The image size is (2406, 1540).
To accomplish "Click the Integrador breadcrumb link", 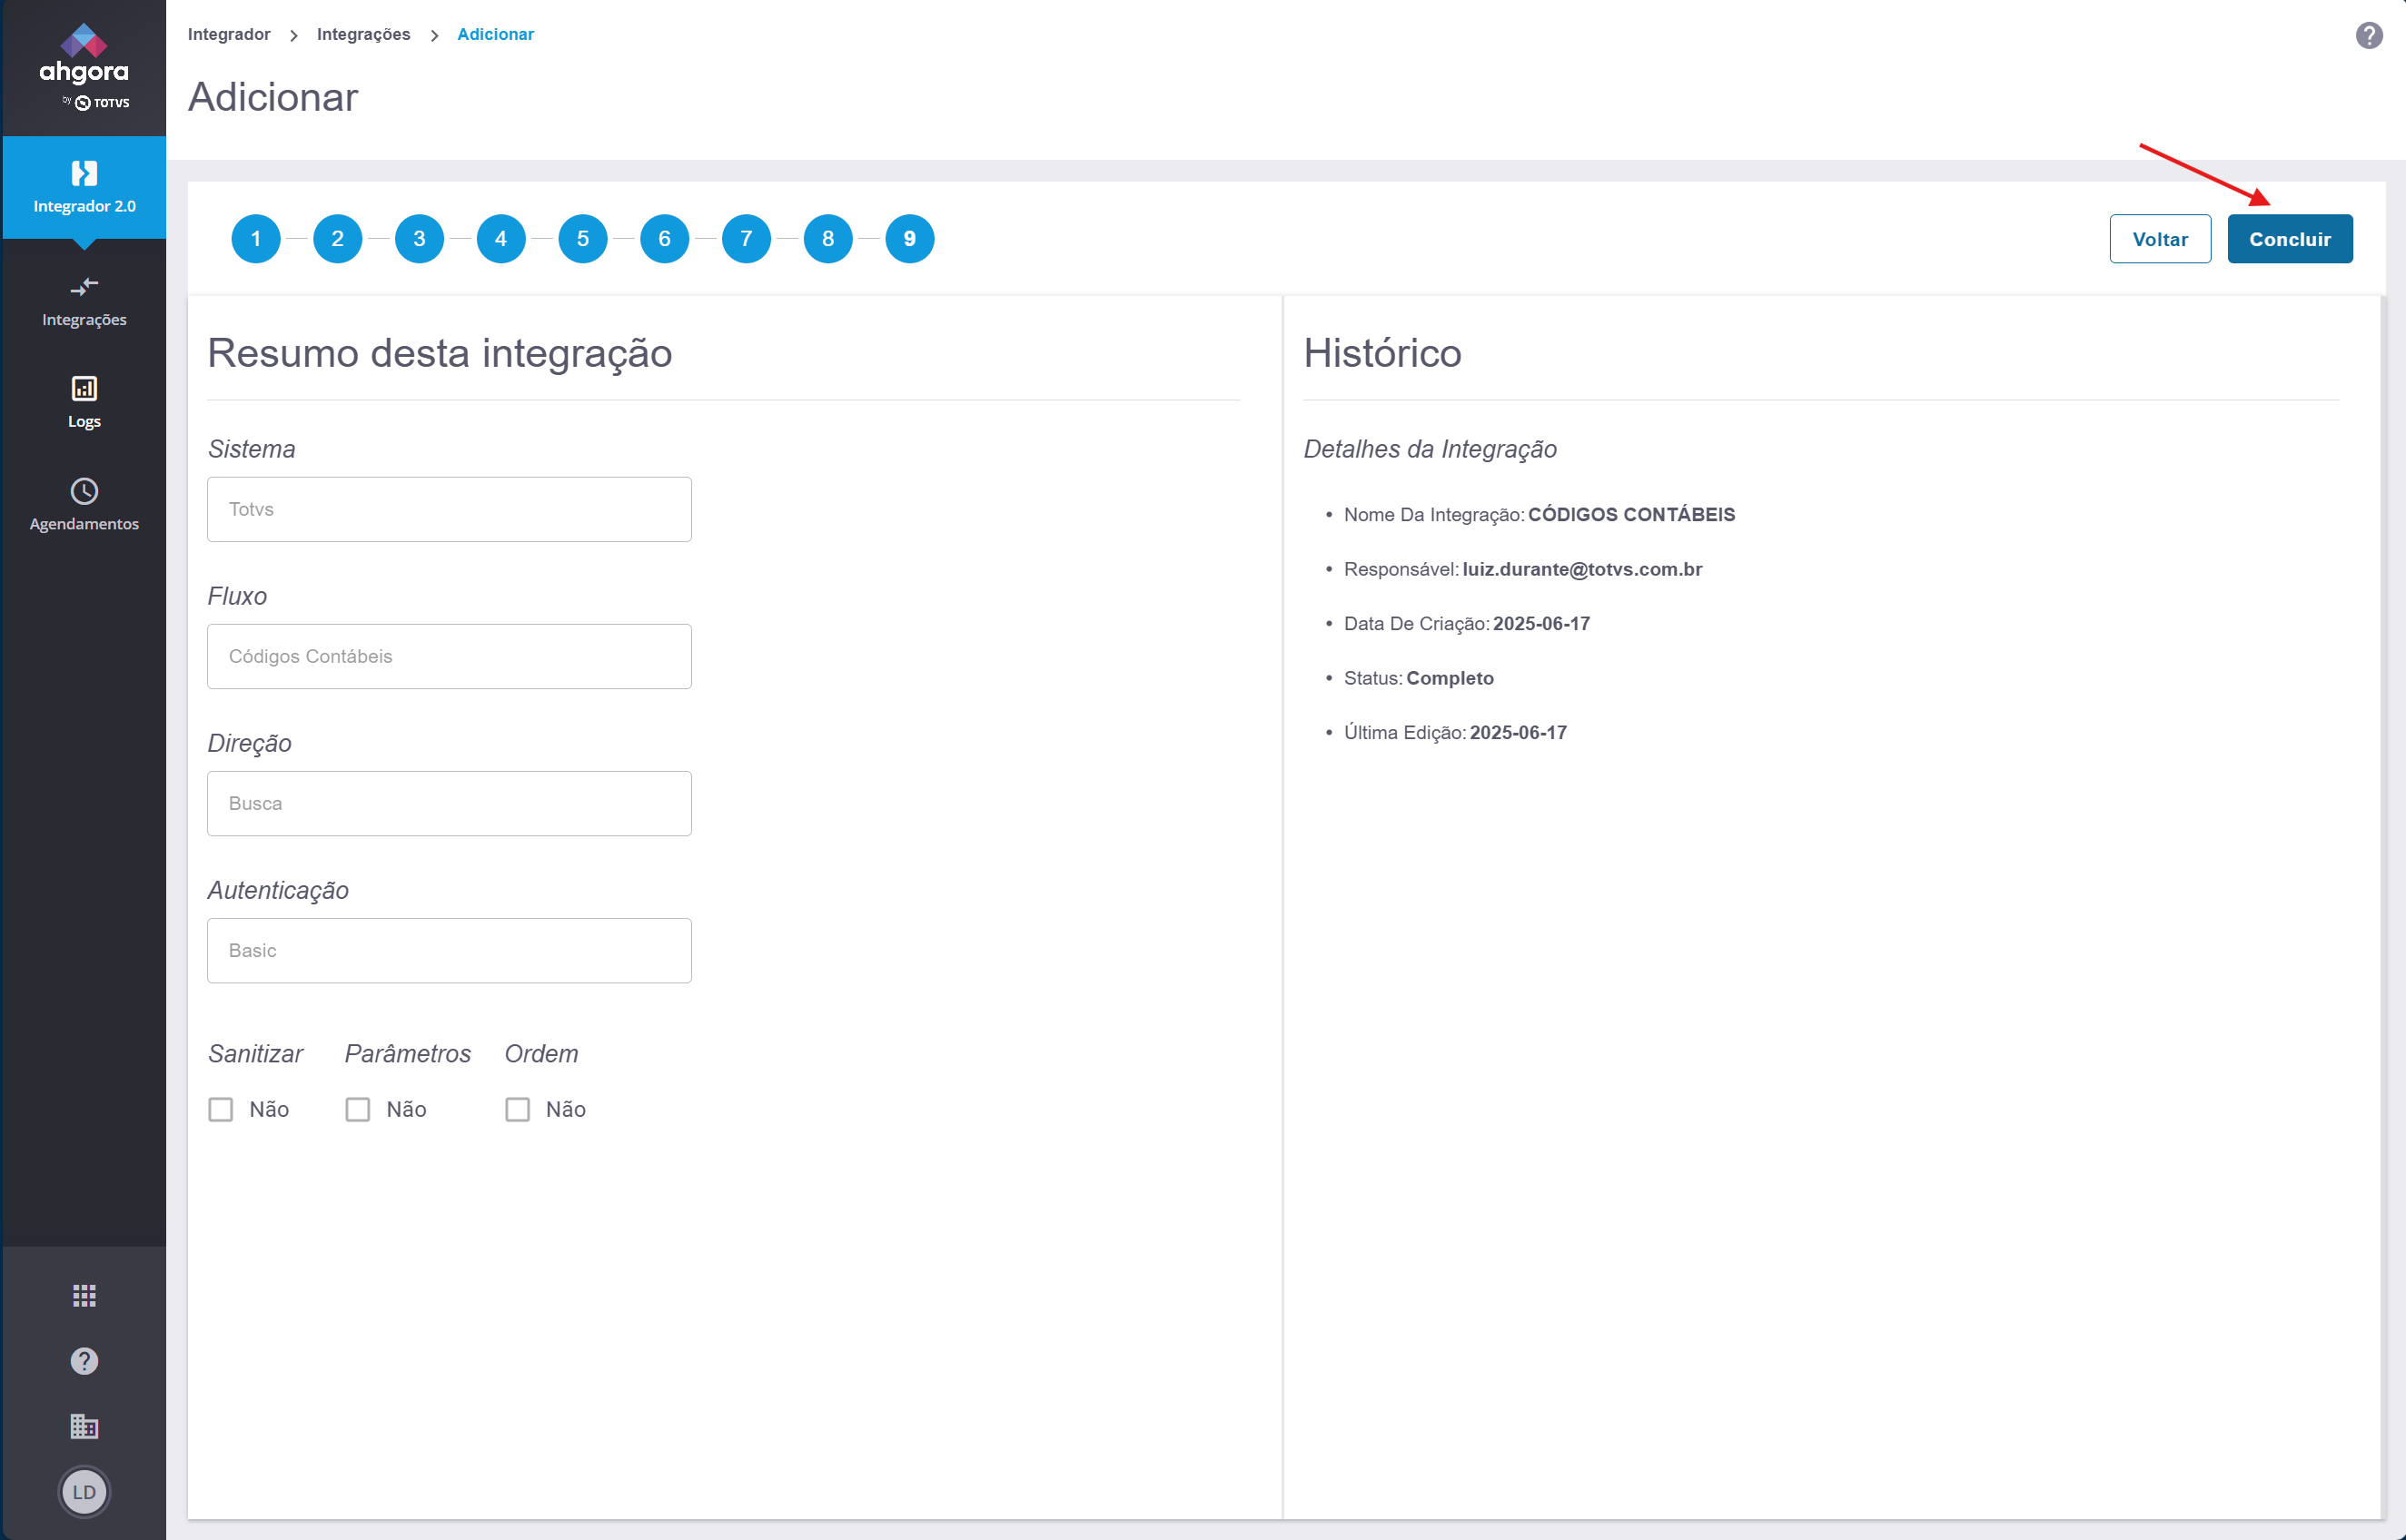I will point(229,34).
